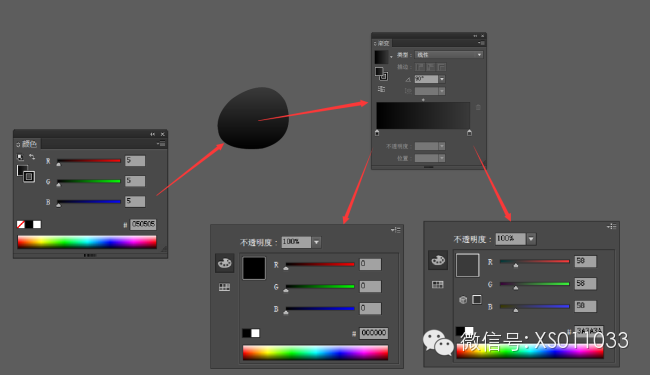Screen dimensions: 650x375
Task: Click the hex field showing 050505
Action: 143,224
